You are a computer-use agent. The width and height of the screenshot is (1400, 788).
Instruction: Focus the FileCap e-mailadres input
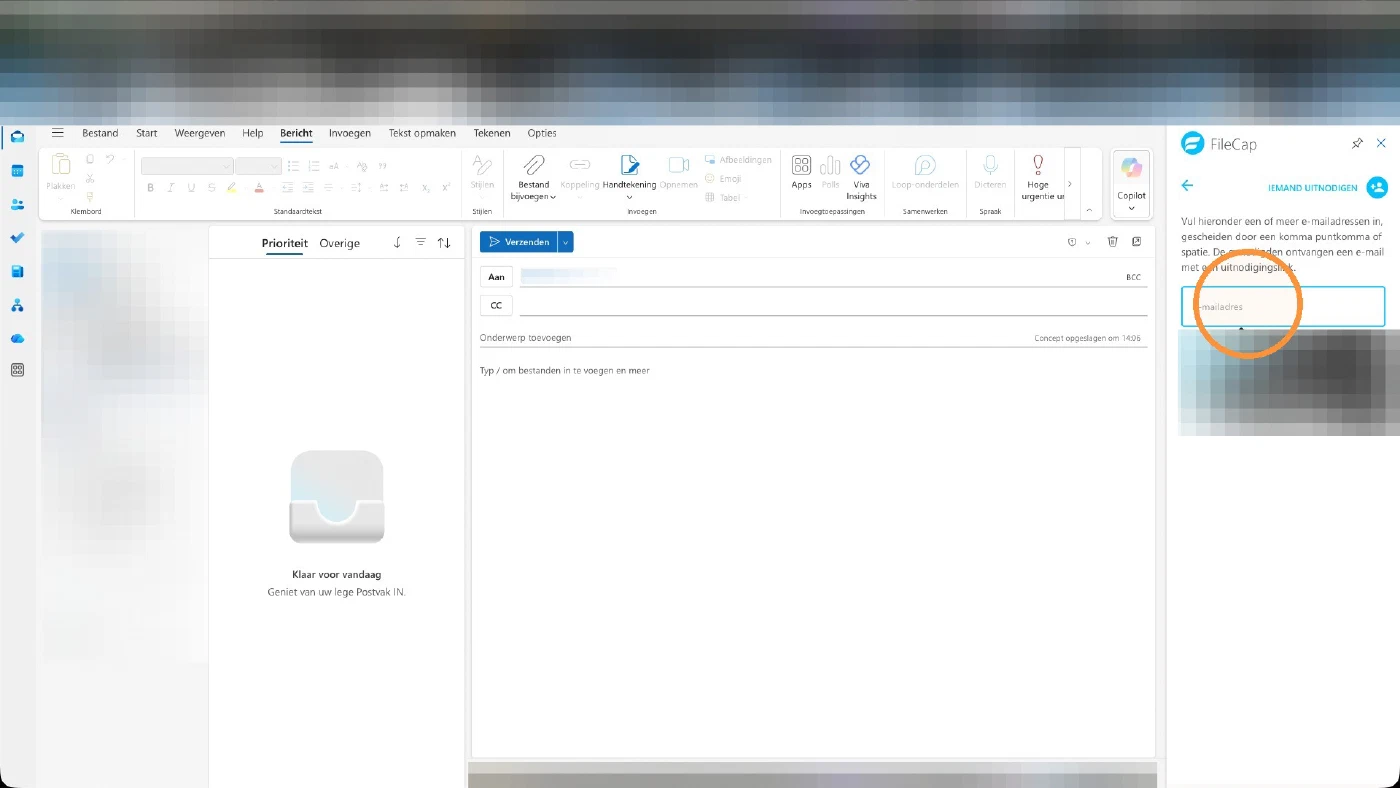1283,306
